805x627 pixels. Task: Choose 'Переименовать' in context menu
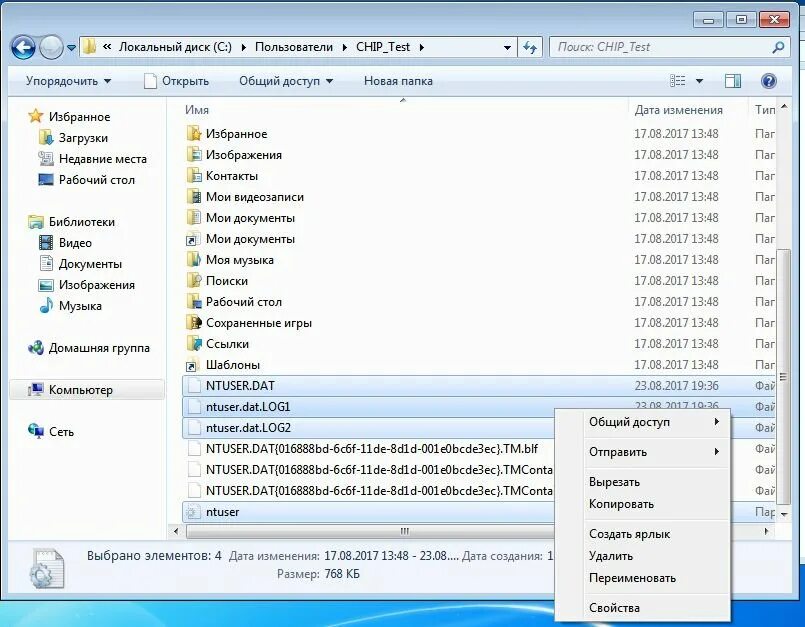[643, 578]
